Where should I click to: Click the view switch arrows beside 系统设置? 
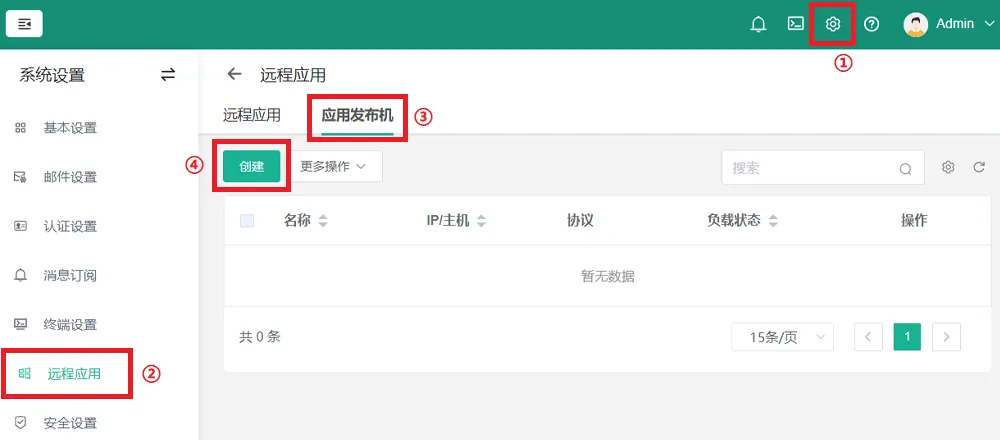point(168,75)
